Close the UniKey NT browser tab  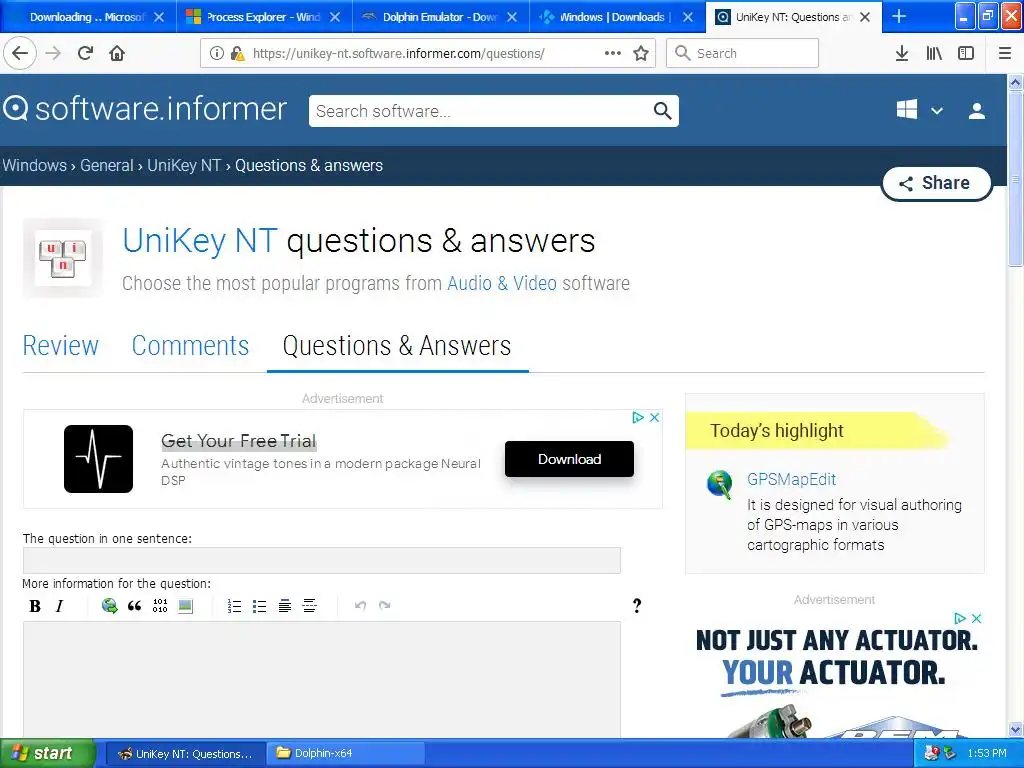coord(865,17)
